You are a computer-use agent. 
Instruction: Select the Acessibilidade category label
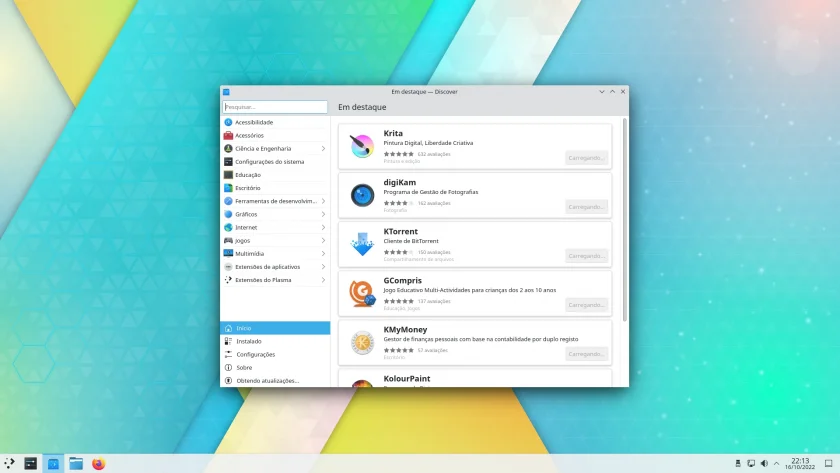click(254, 122)
